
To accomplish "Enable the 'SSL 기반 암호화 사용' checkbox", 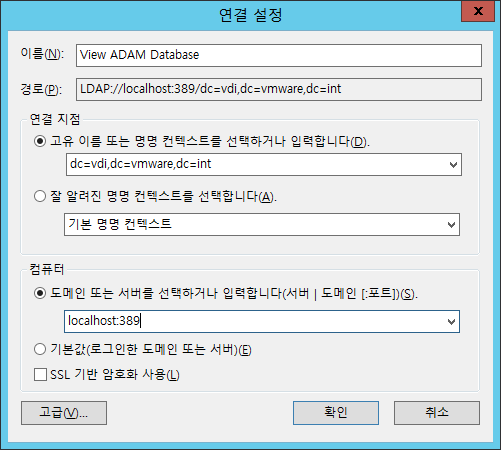I will [40, 374].
